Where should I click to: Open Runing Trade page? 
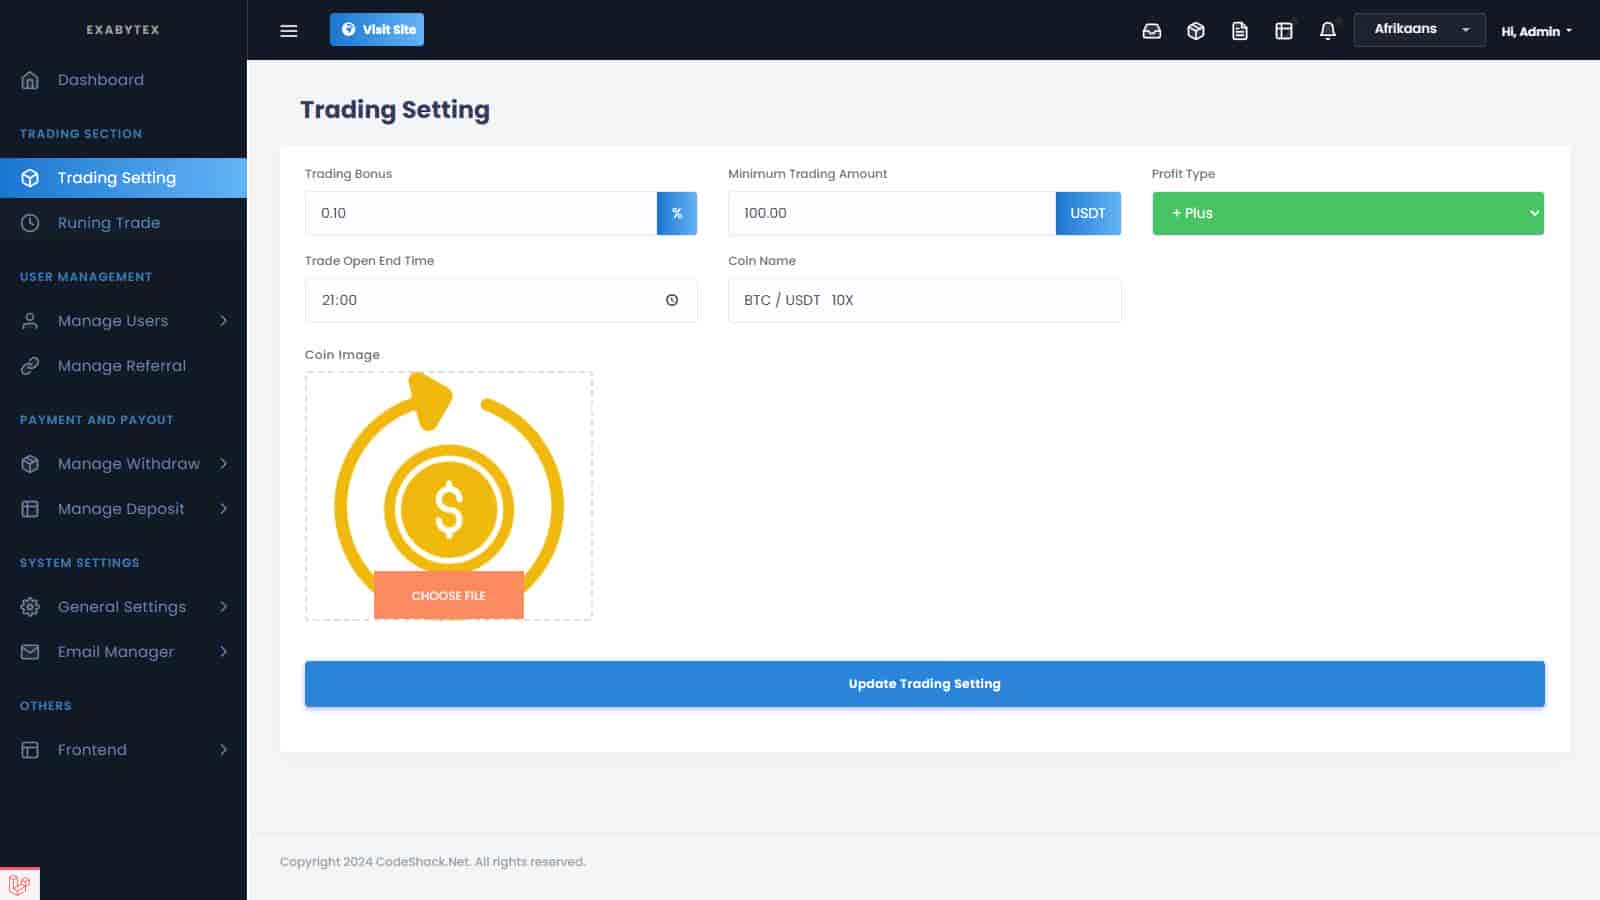tap(108, 223)
